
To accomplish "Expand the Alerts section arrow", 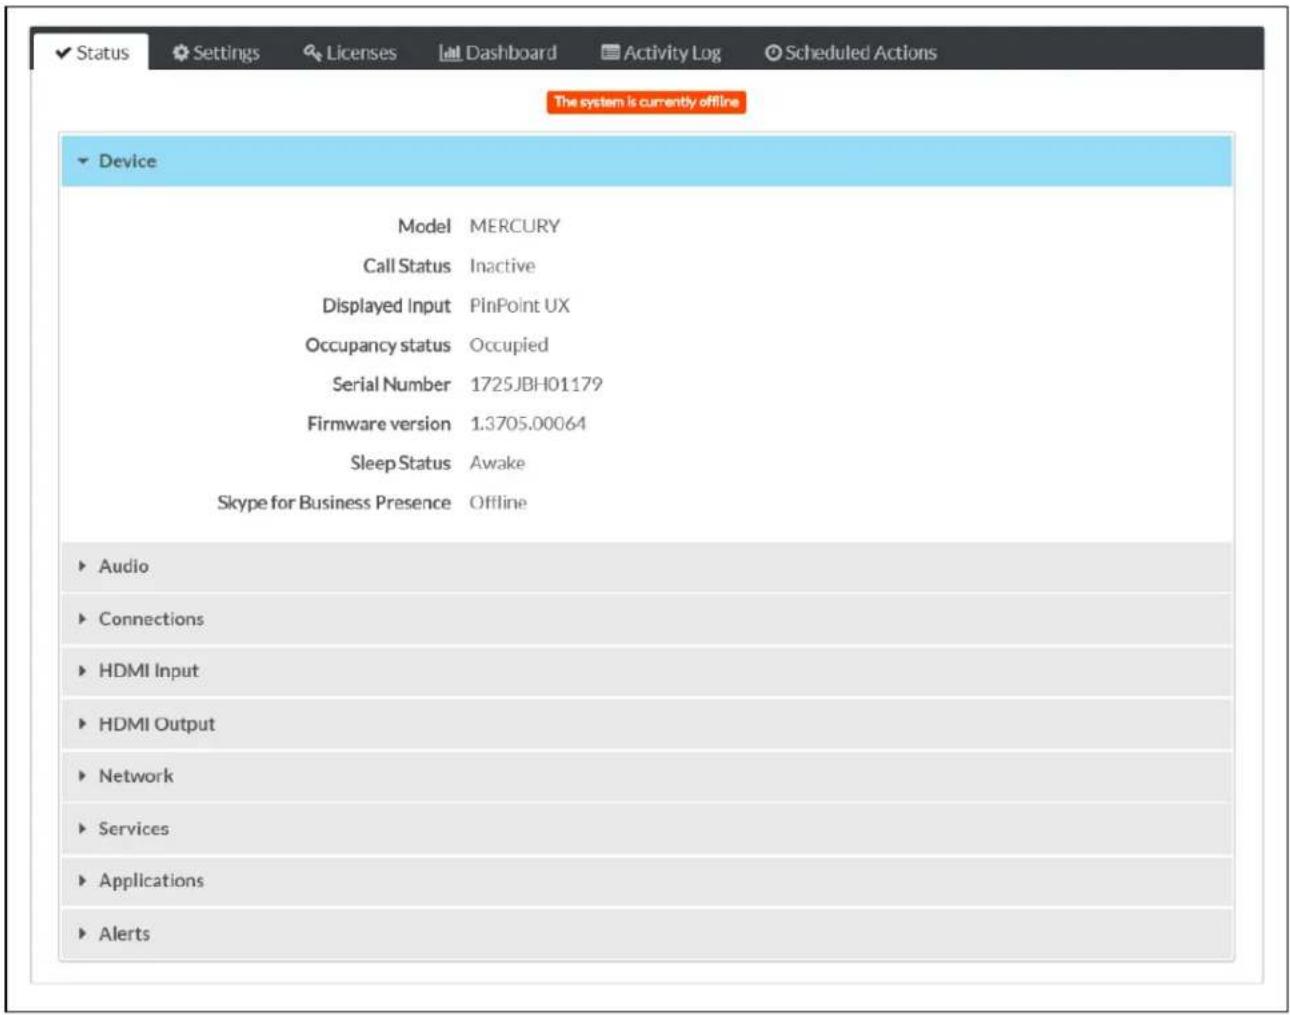I will point(82,934).
